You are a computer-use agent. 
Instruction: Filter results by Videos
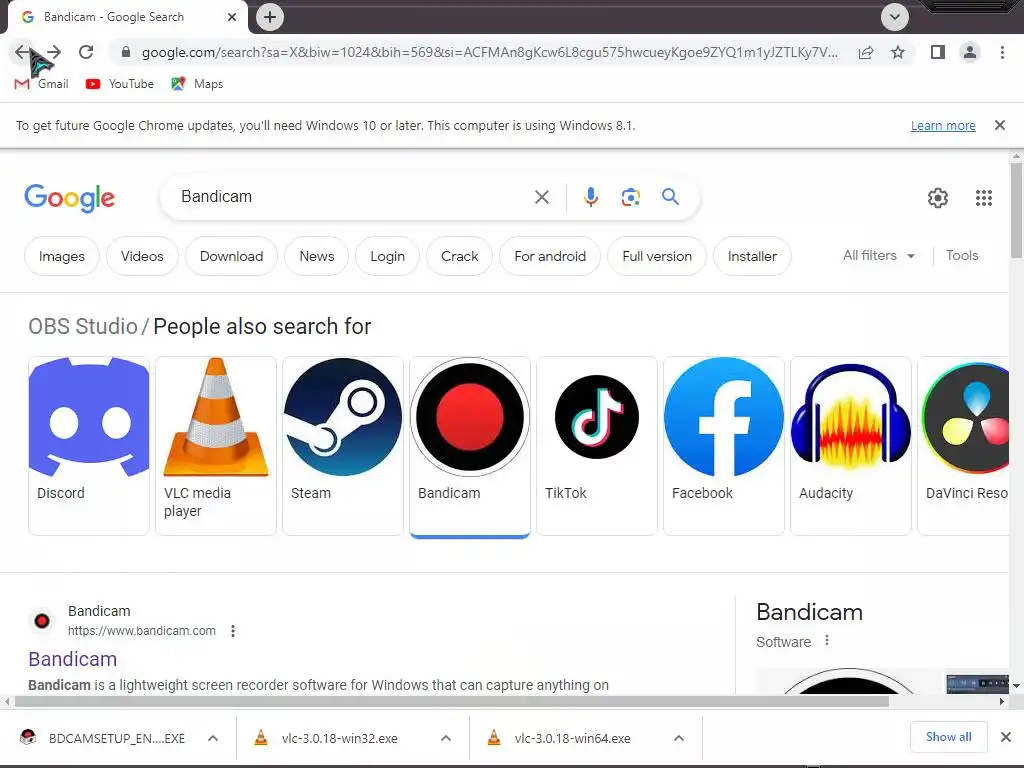(x=142, y=257)
